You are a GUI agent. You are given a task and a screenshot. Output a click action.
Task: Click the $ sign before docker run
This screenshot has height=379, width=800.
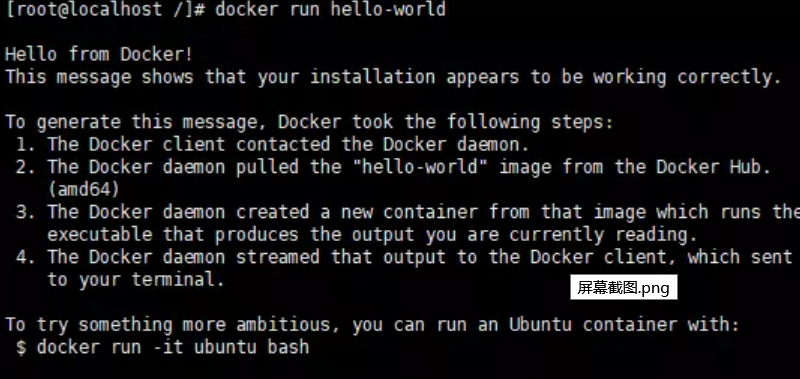click(x=21, y=347)
